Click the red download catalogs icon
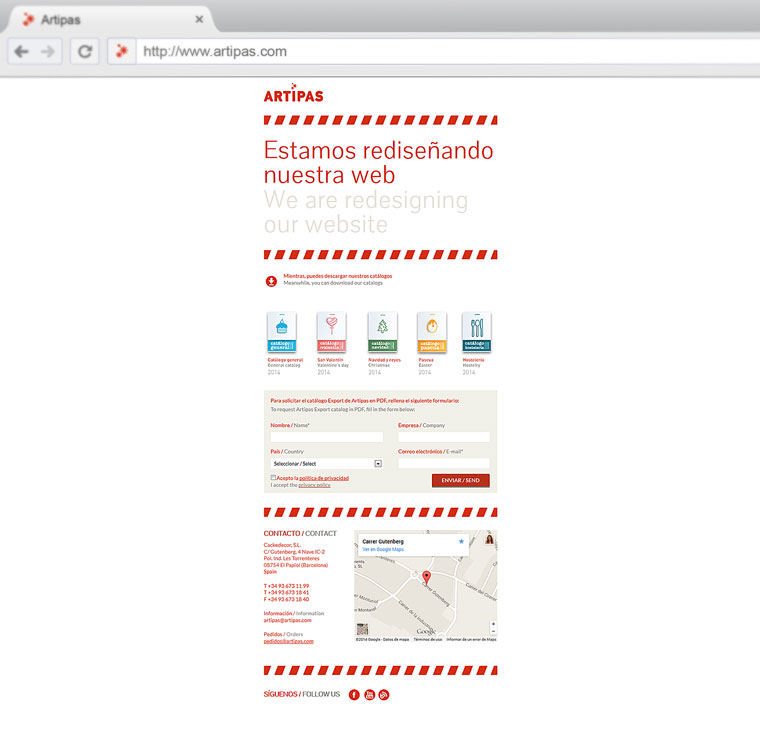 coord(271,281)
